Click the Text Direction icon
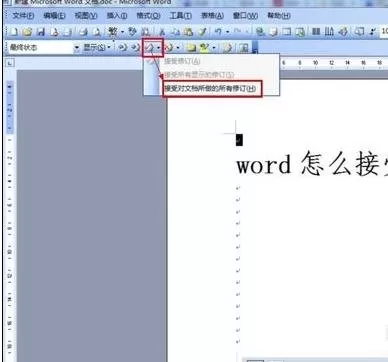 pos(329,32)
